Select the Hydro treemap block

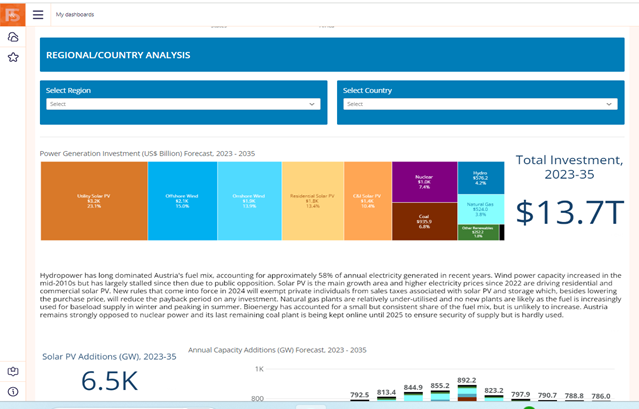(480, 178)
